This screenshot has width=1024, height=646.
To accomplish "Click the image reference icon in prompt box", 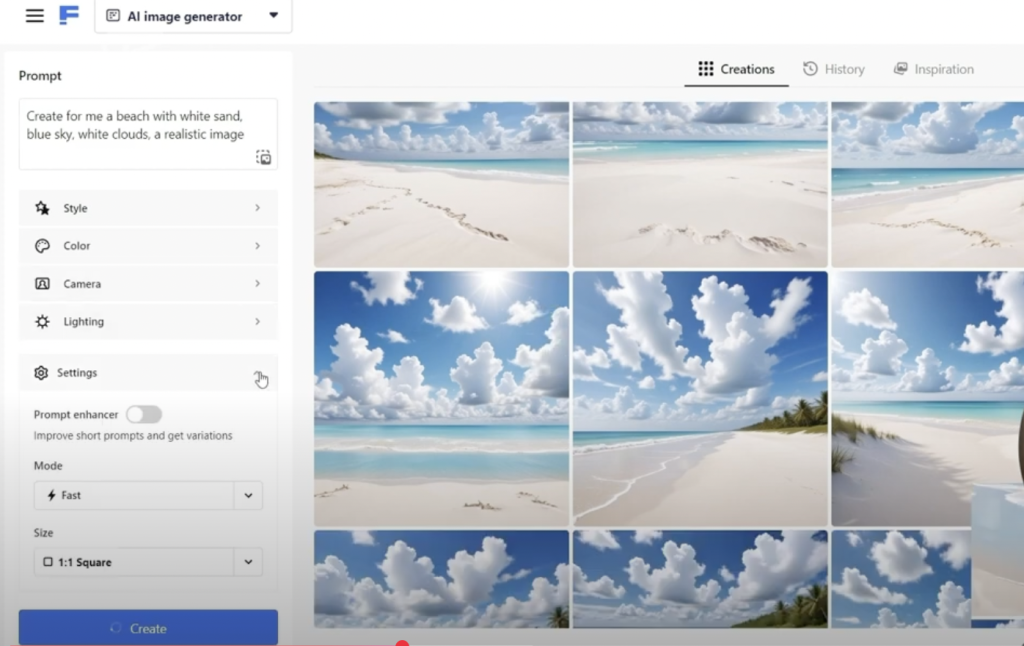I will click(263, 157).
